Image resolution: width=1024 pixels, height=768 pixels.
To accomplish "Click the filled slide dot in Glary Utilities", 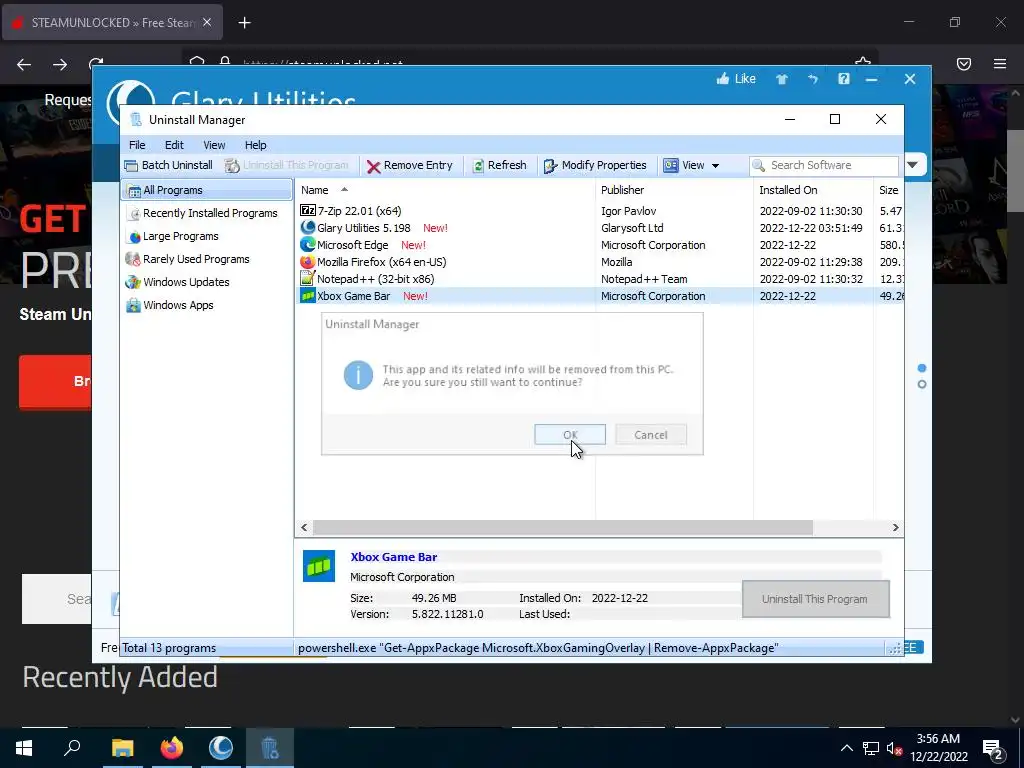I will click(921, 368).
